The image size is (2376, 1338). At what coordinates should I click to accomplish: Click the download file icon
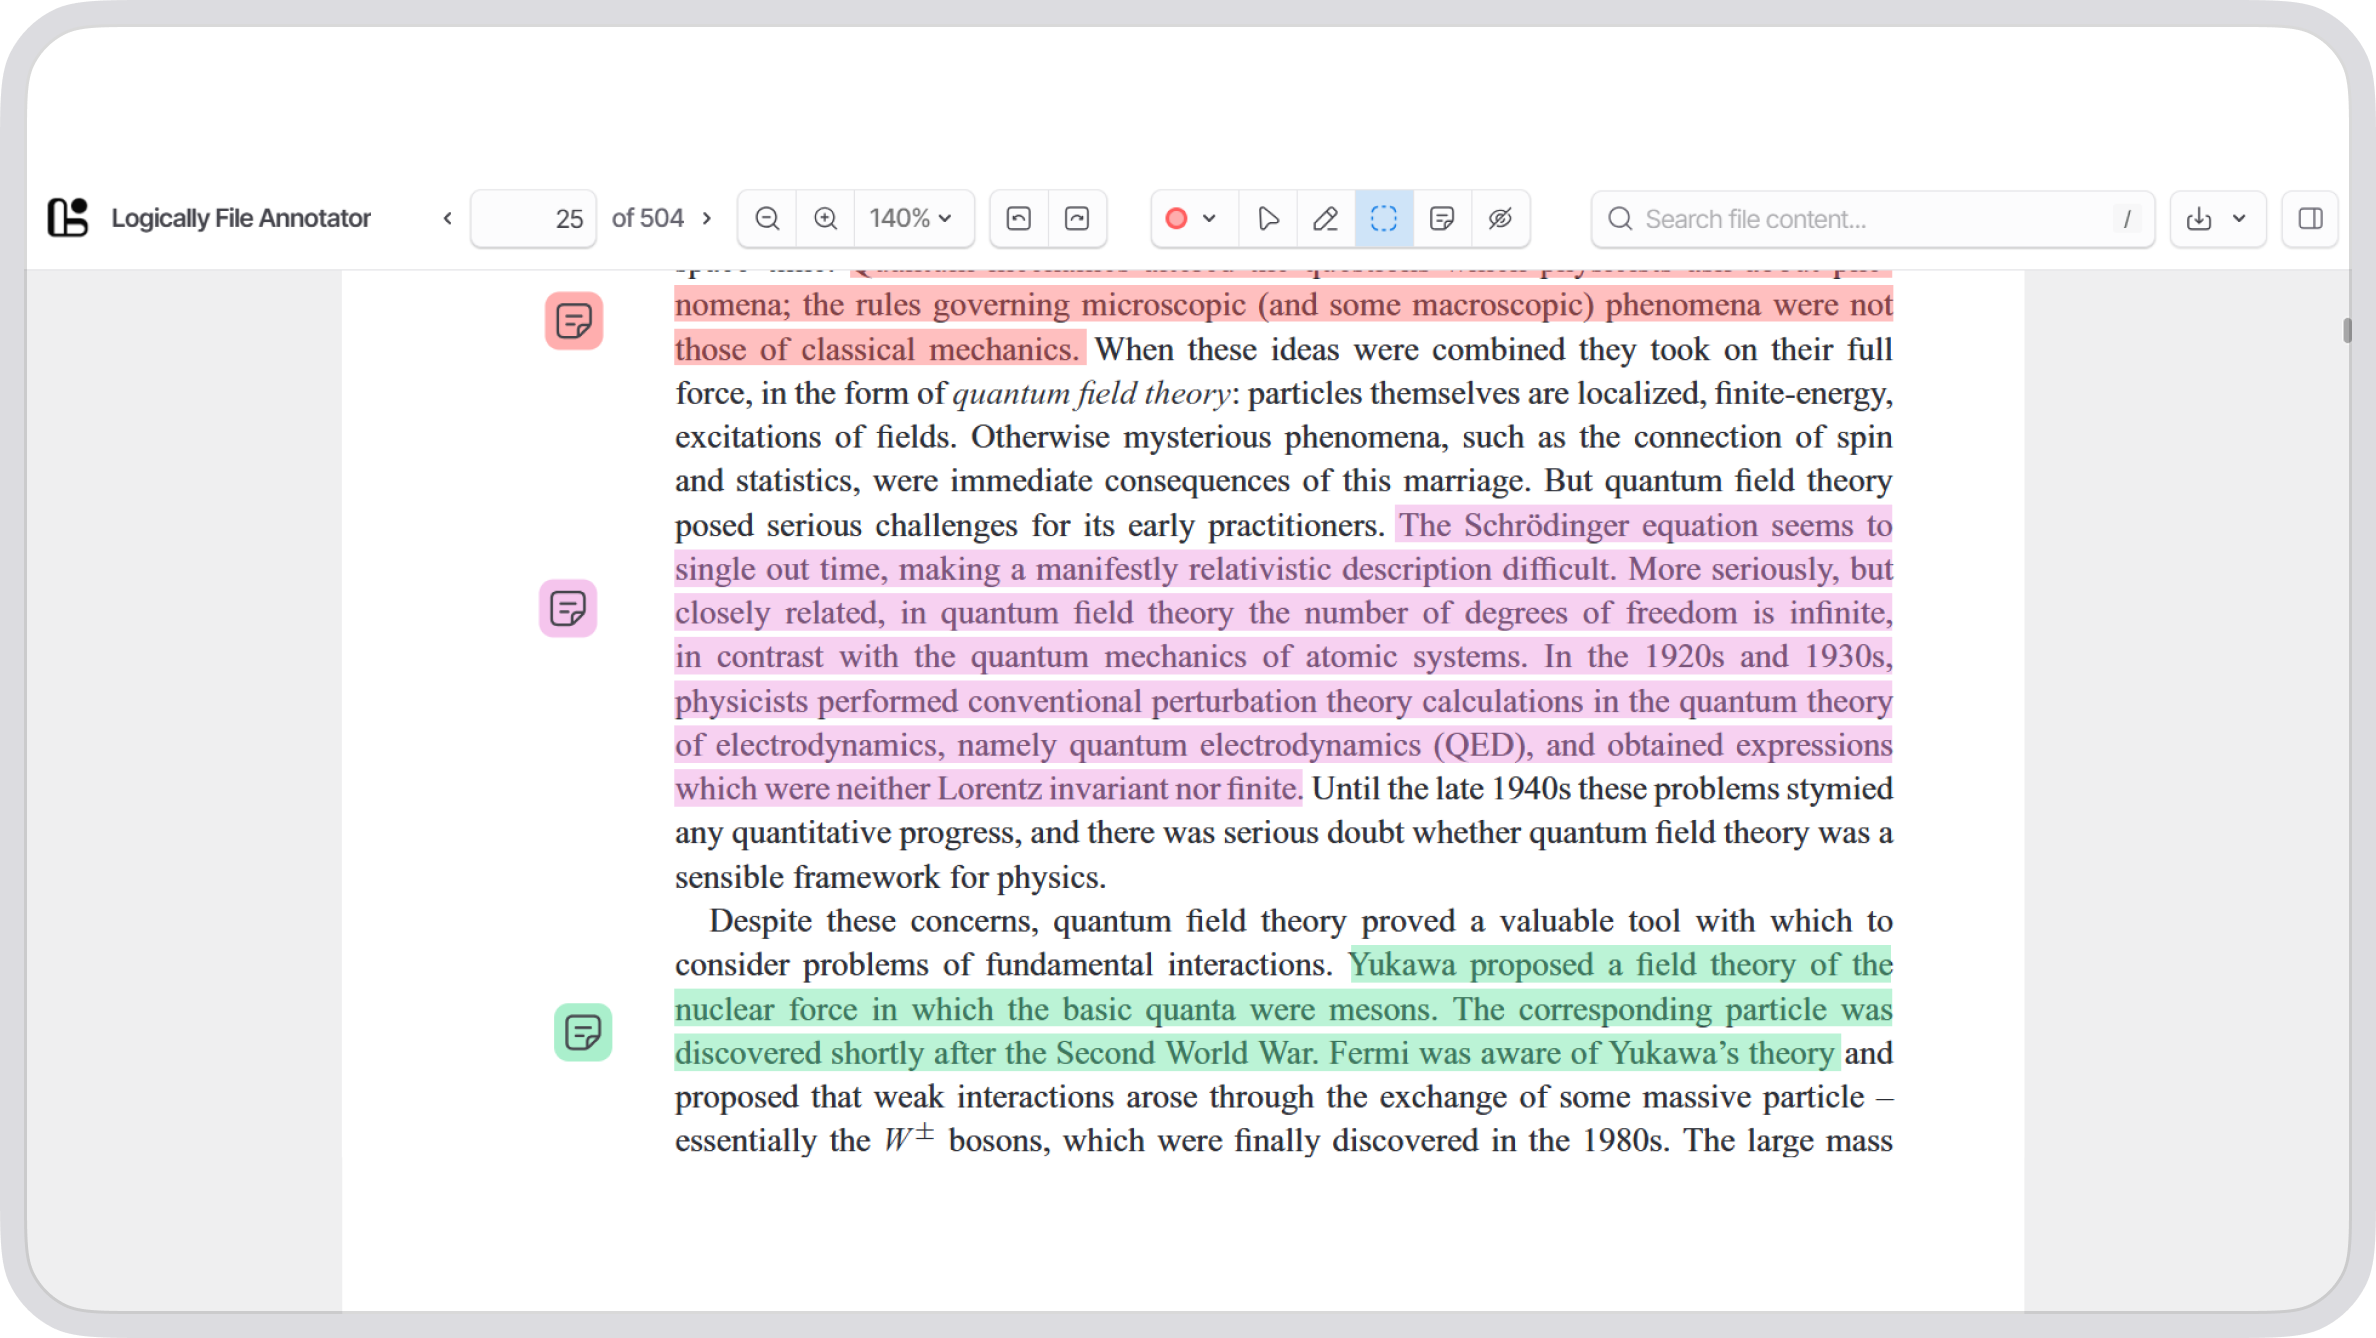tap(2199, 219)
